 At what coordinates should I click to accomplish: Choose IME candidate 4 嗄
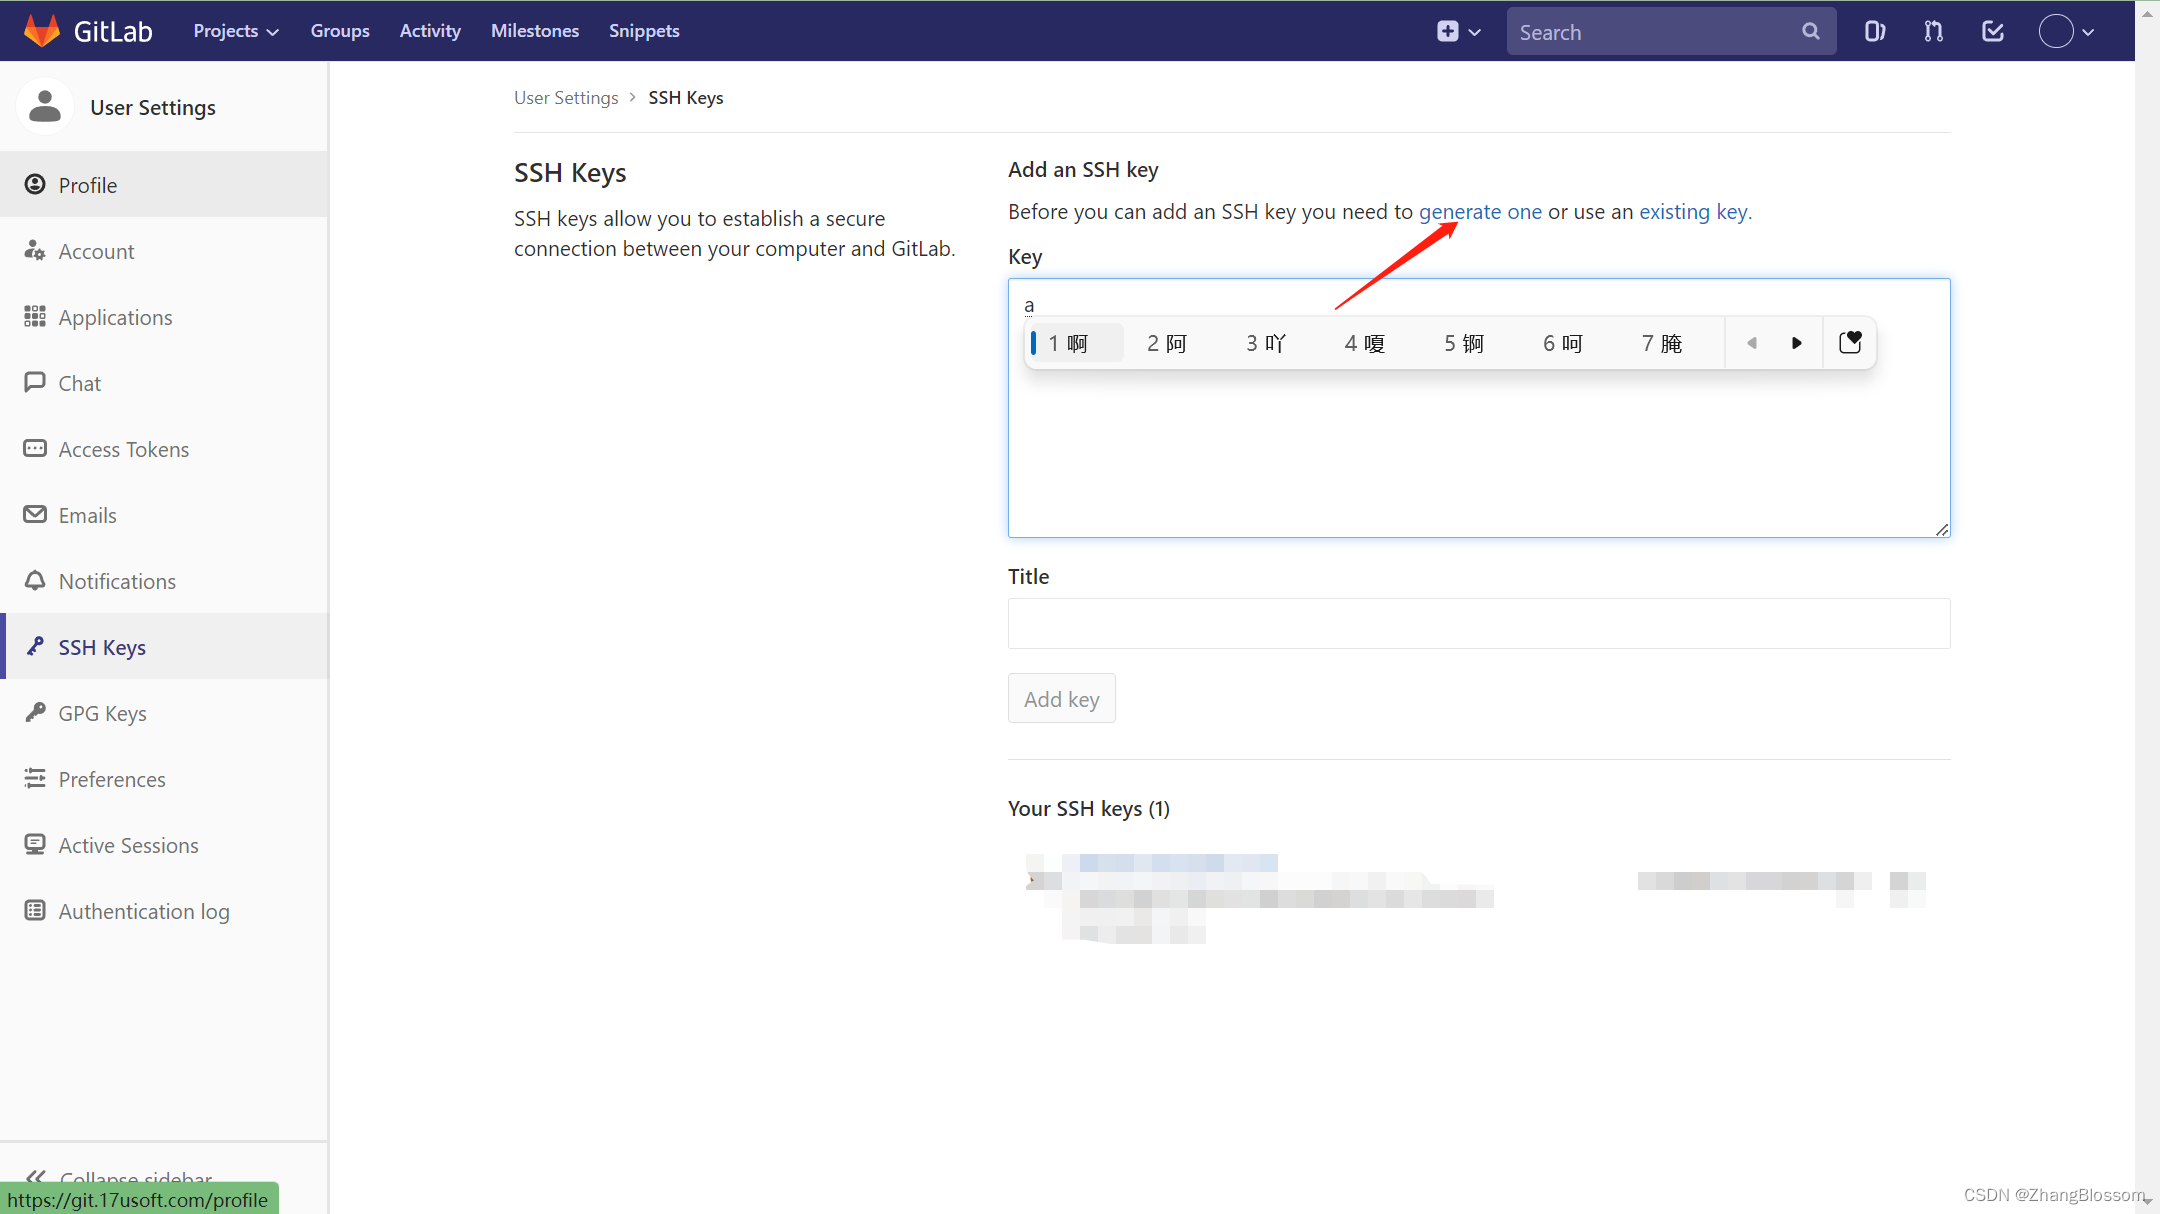1364,343
